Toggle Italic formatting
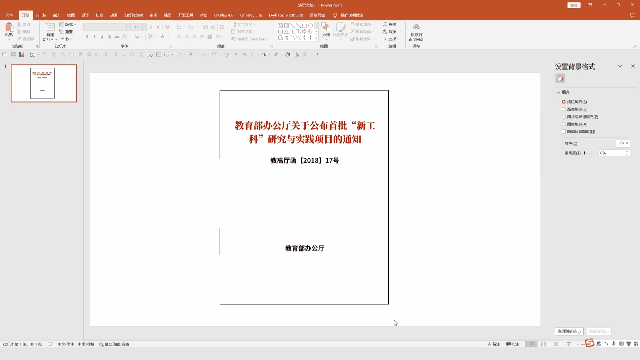640x360 pixels. click(x=95, y=37)
